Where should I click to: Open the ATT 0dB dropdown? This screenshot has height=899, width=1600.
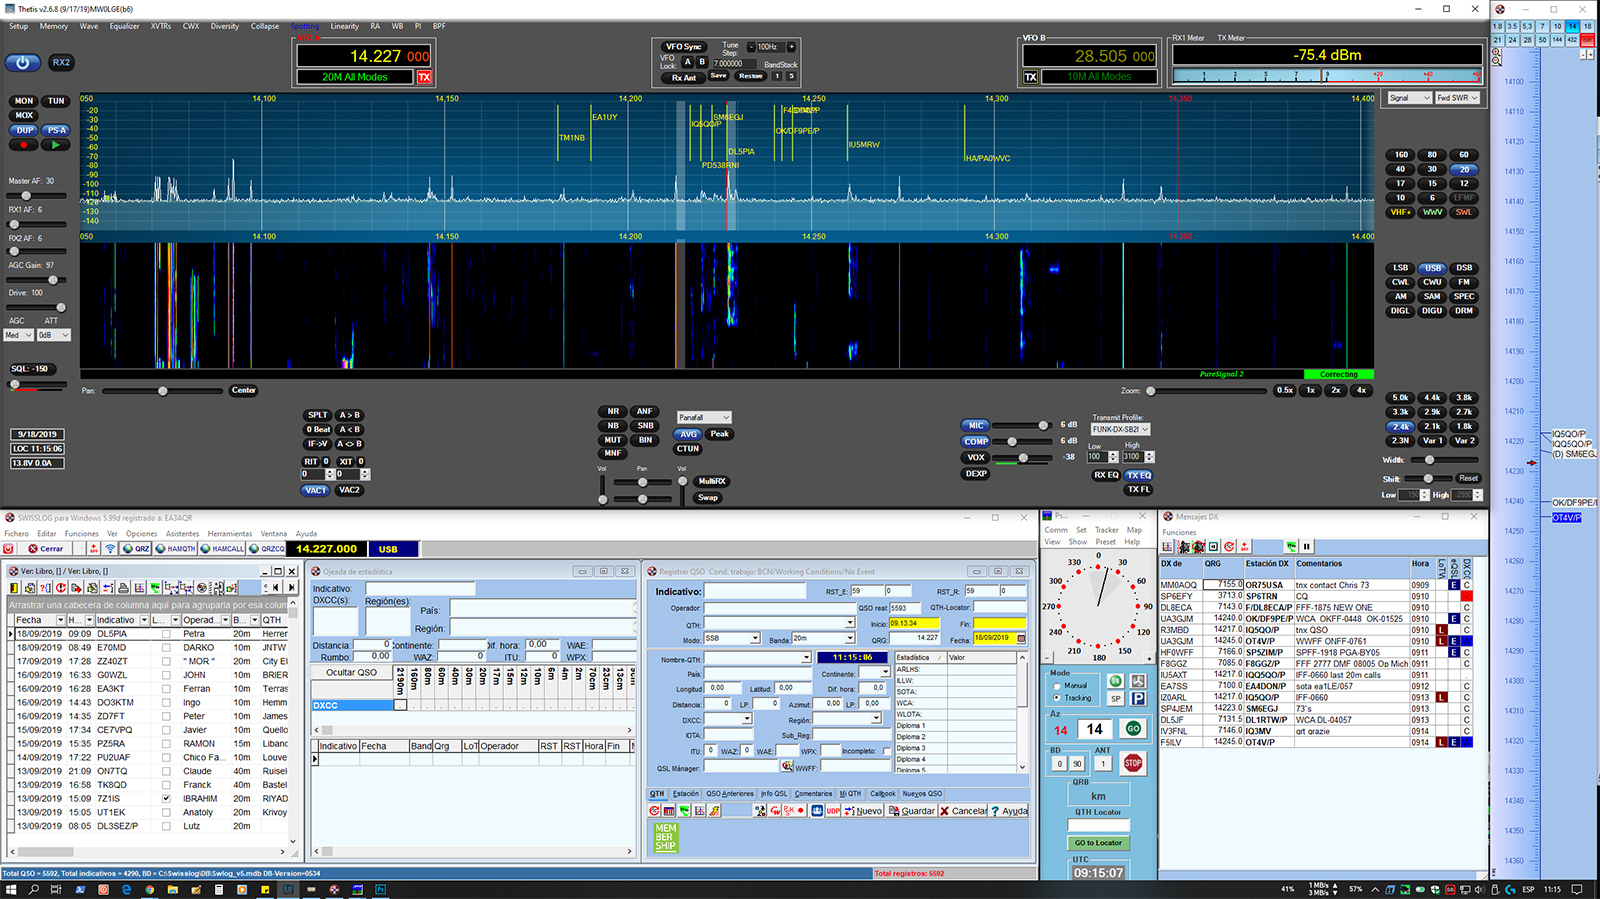pos(54,335)
